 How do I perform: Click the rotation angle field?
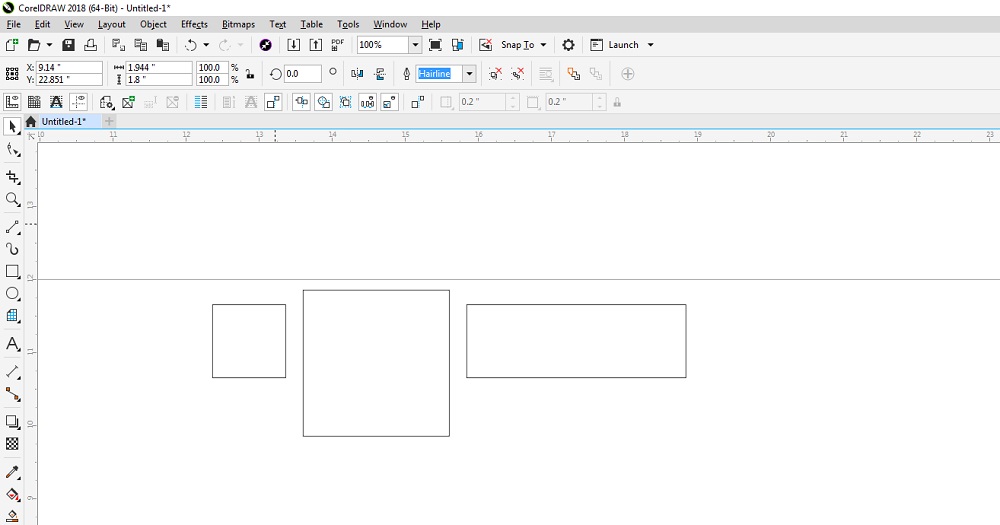coord(302,74)
